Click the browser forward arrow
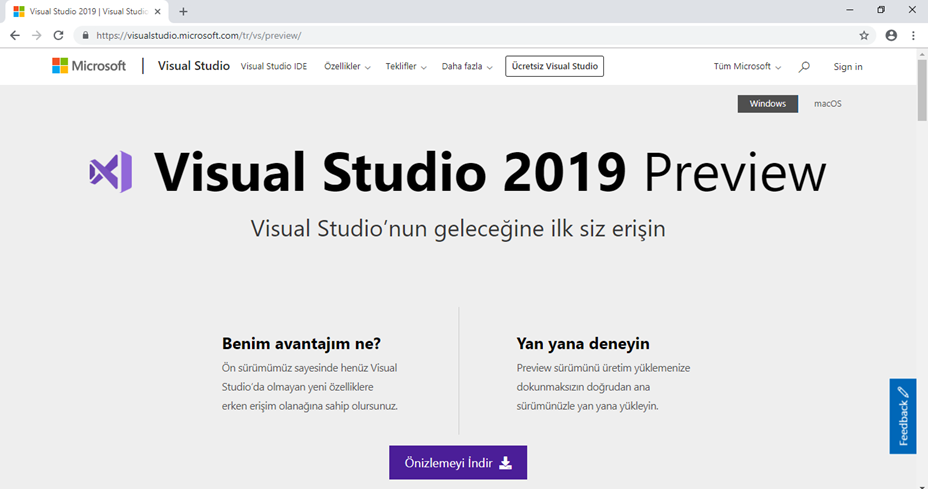Screen dimensions: 928x489 coord(37,36)
